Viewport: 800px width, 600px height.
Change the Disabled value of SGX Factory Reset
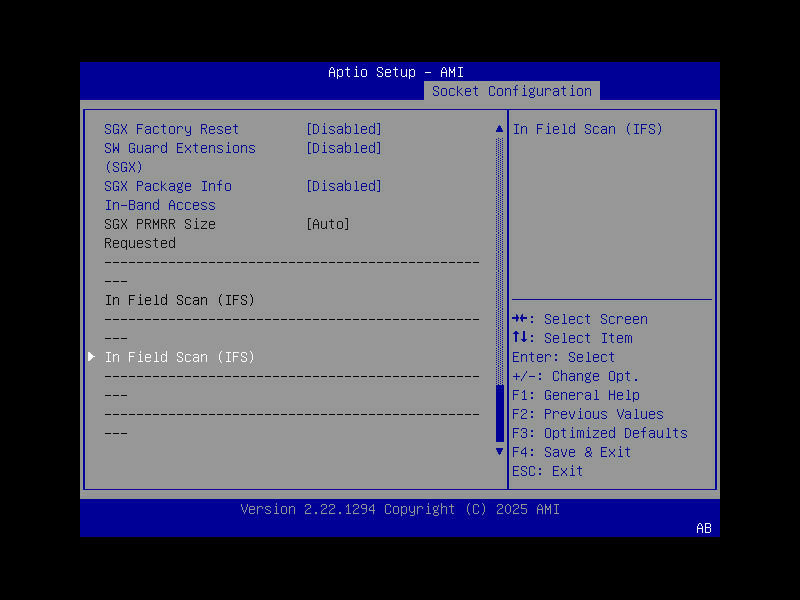(x=343, y=128)
